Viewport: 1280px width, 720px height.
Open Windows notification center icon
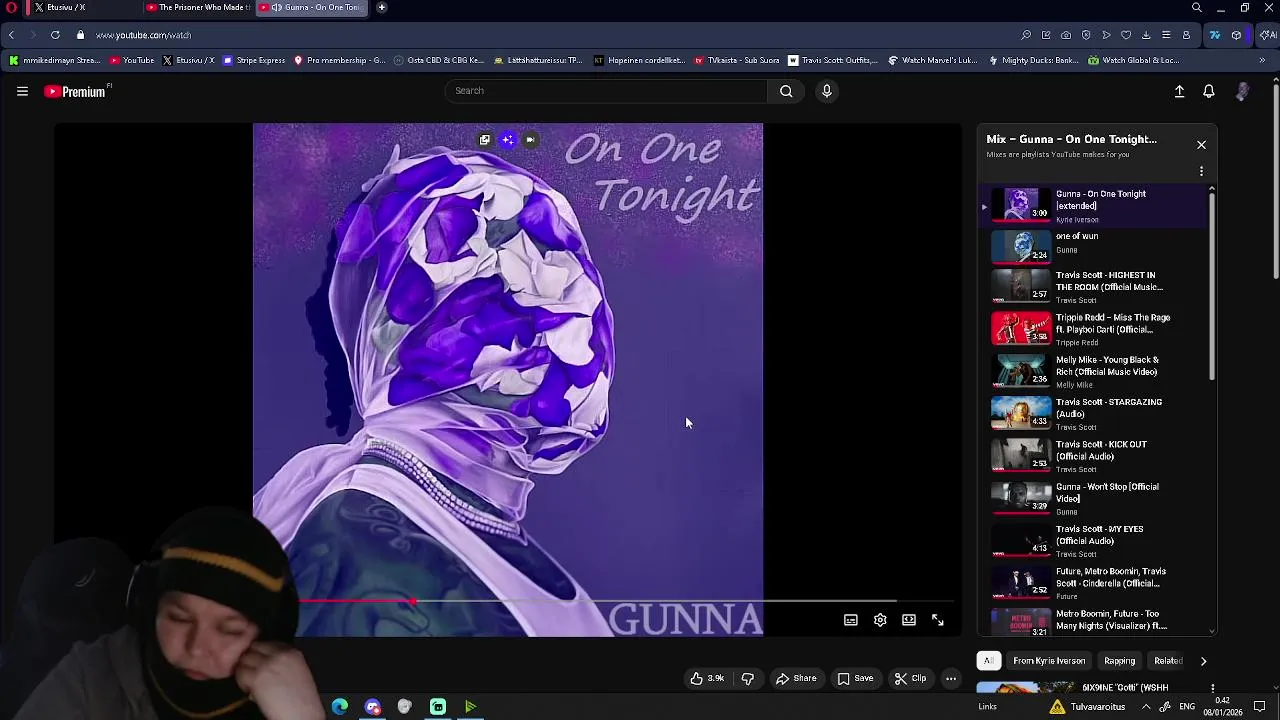[1260, 707]
